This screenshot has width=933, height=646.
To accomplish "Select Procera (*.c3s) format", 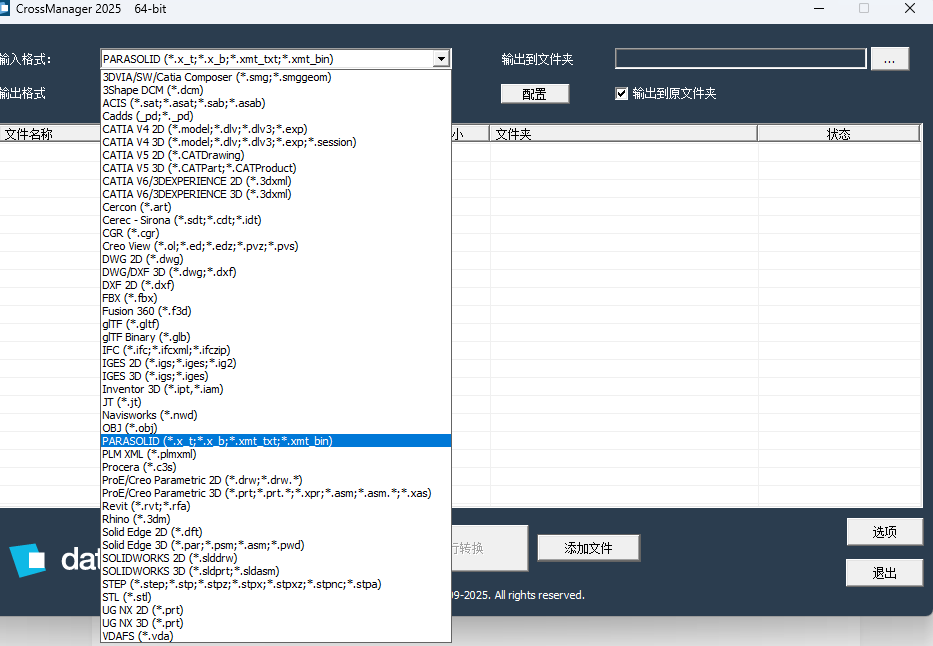I will point(276,468).
